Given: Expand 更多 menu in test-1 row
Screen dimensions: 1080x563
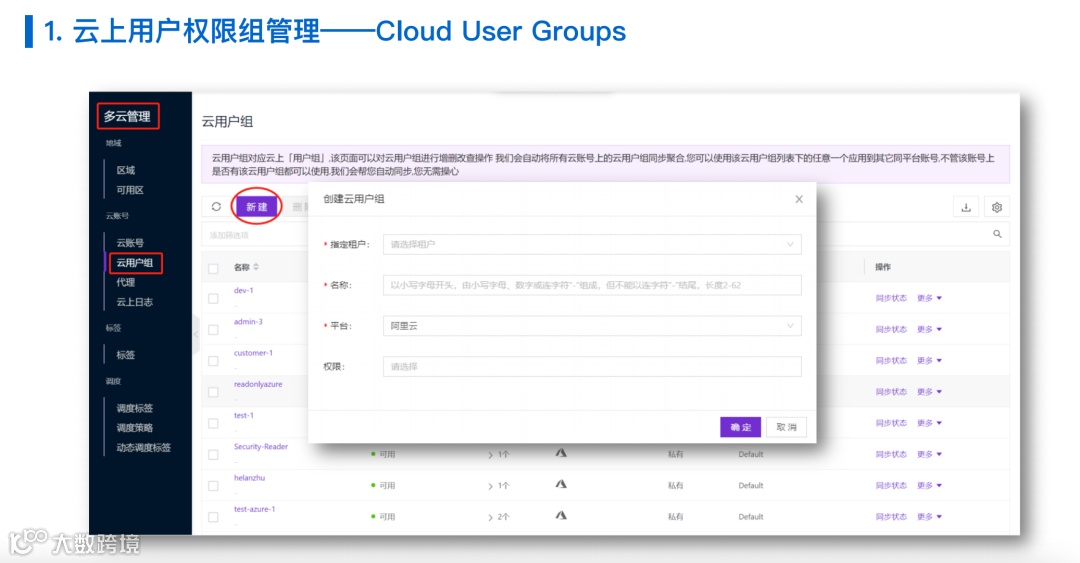Looking at the screenshot, I should tap(929, 423).
